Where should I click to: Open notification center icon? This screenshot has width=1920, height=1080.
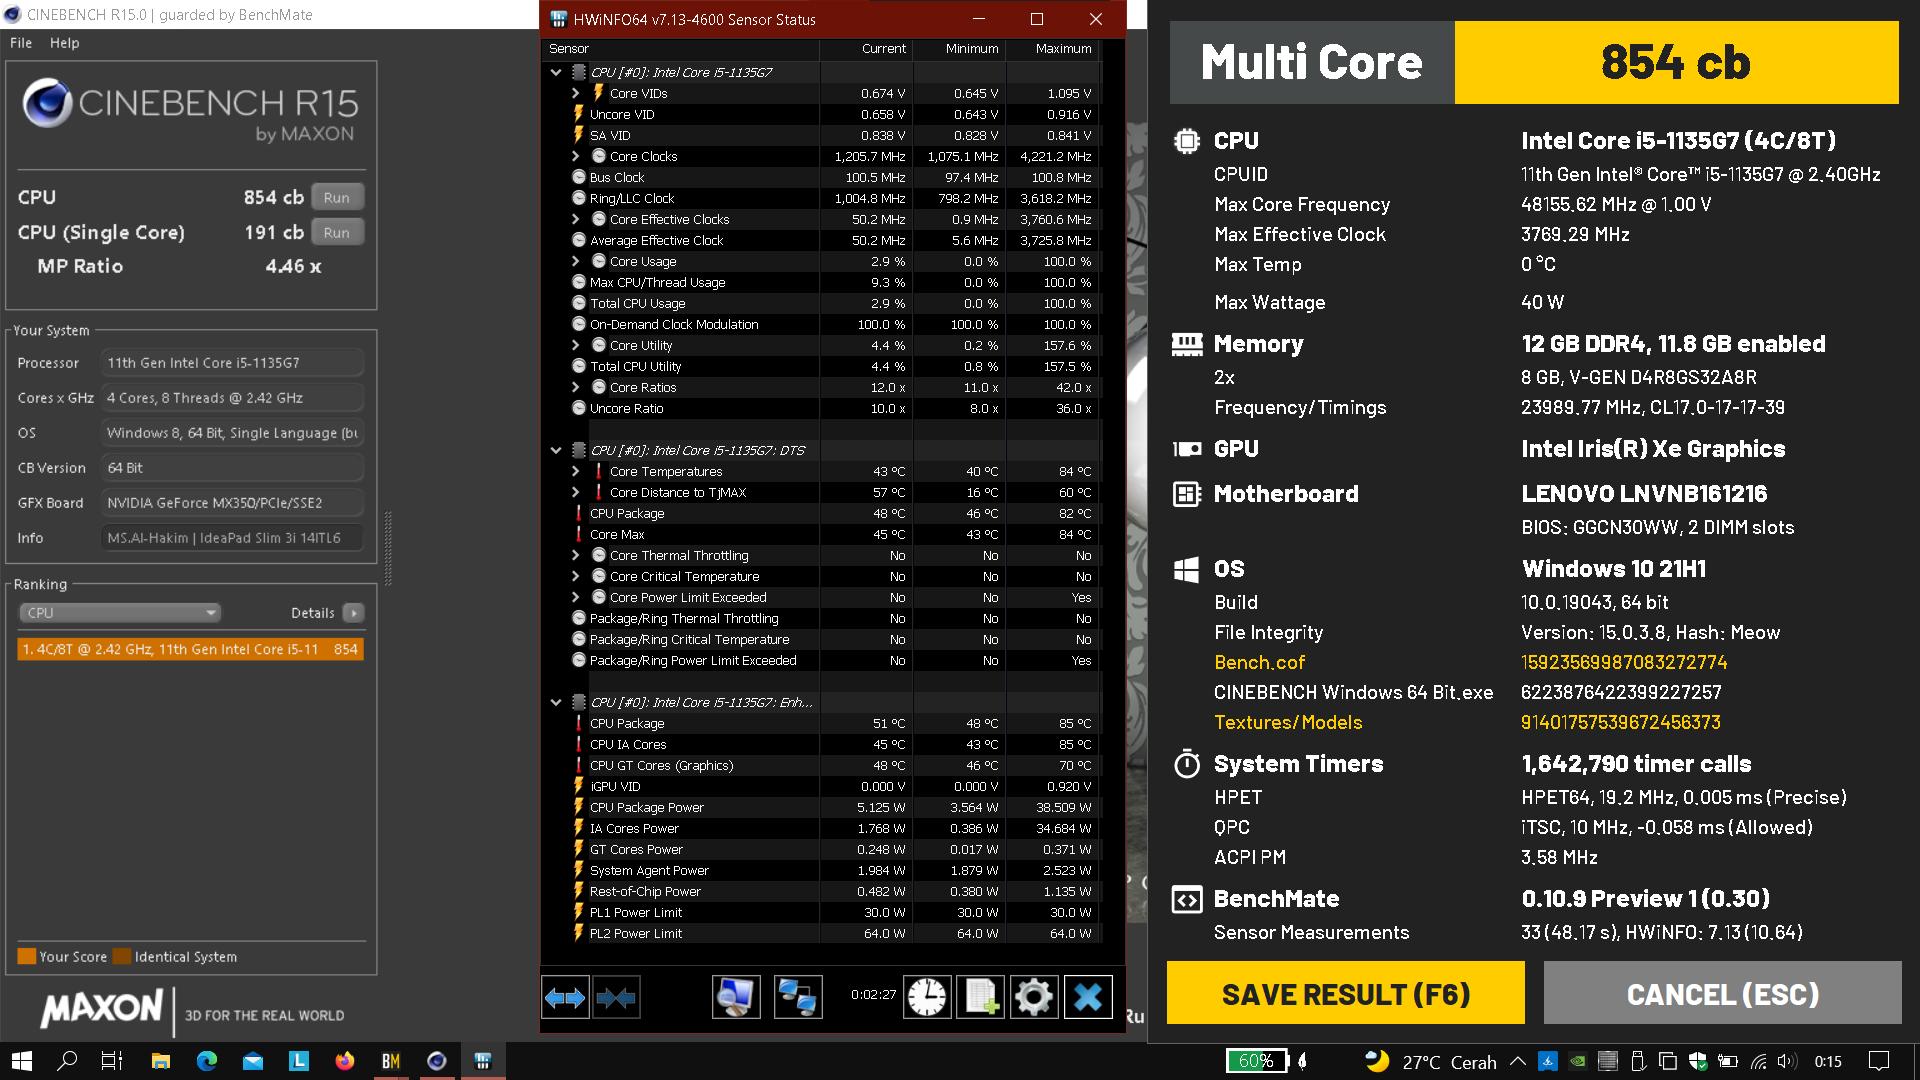point(1879,1061)
